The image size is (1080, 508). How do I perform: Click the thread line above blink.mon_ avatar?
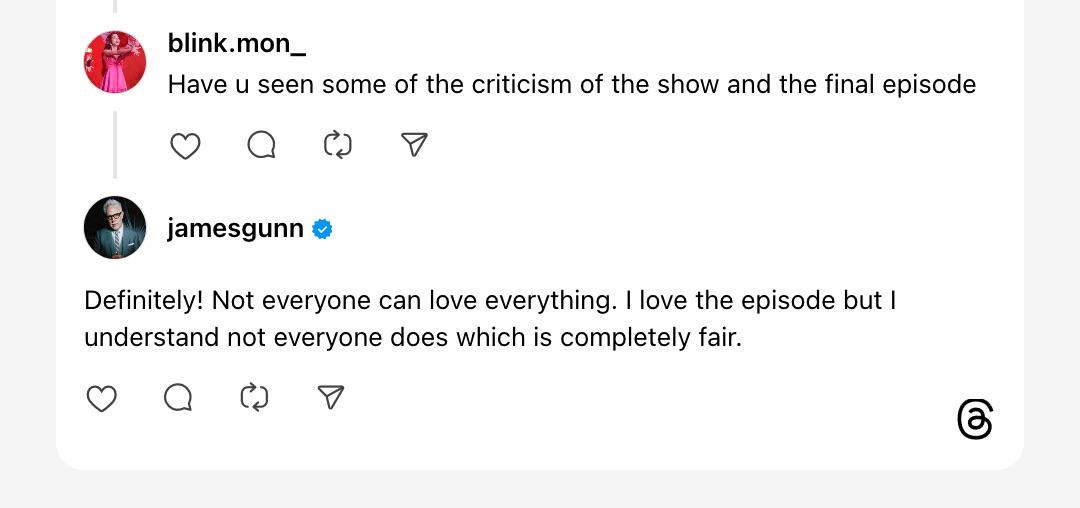115,6
